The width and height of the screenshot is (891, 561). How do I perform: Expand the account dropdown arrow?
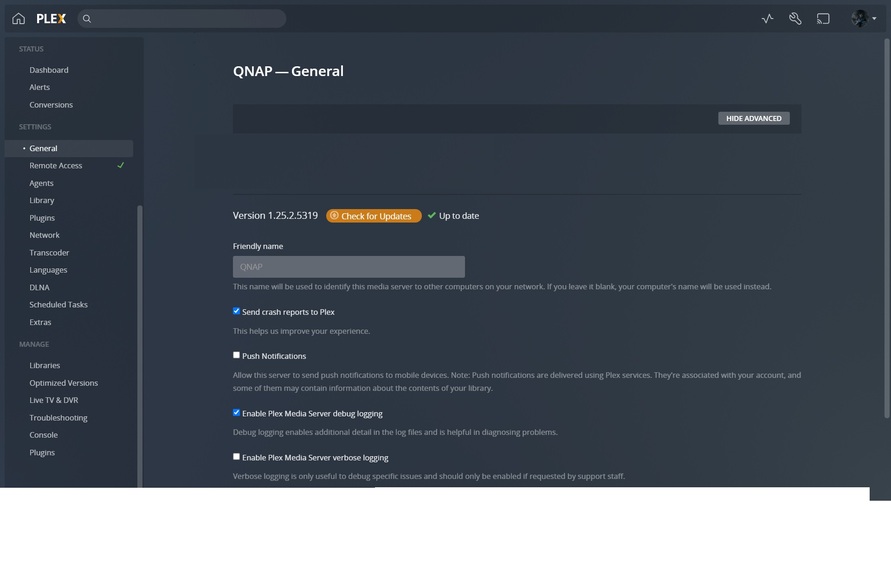click(874, 19)
